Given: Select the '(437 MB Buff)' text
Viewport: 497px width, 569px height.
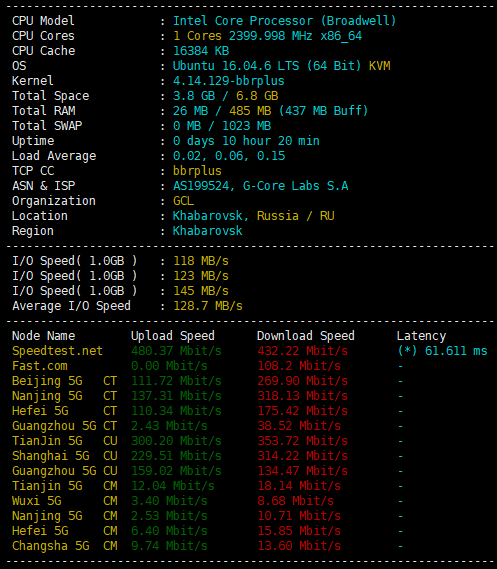Looking at the screenshot, I should [x=323, y=111].
